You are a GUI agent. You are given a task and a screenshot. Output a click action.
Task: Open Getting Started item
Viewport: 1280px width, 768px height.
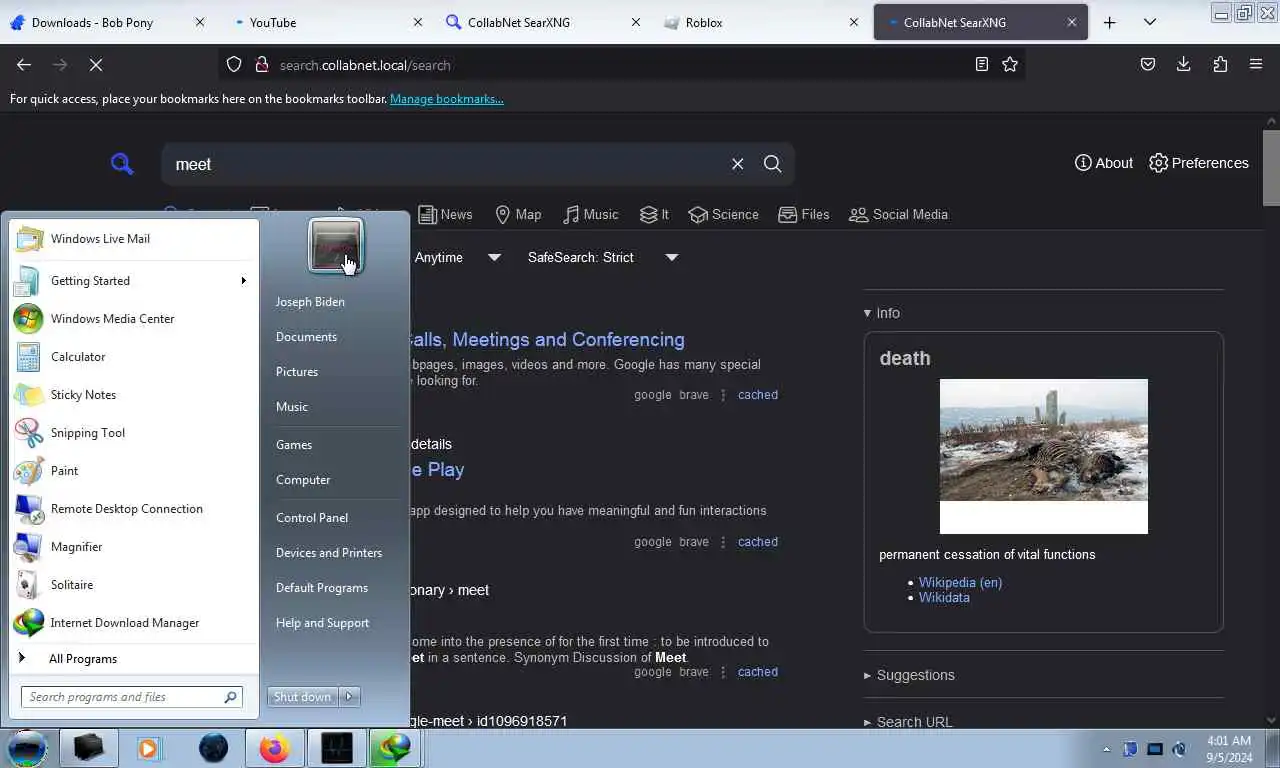(134, 281)
